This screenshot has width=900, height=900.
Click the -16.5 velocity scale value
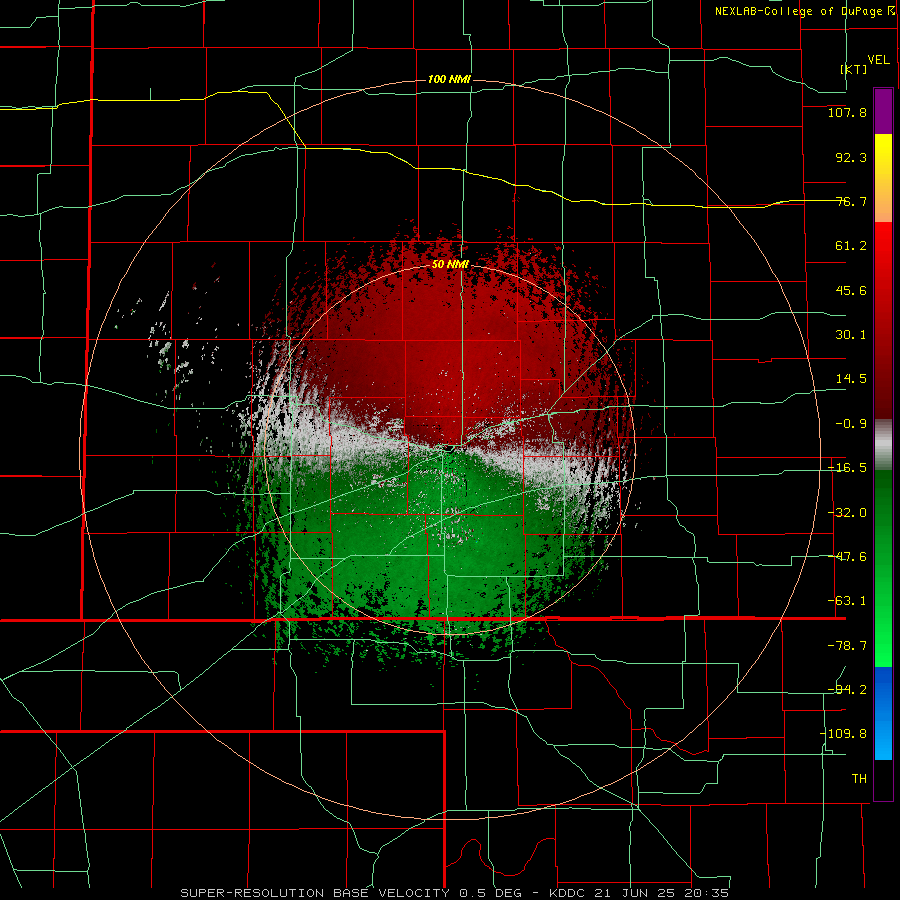click(x=847, y=468)
